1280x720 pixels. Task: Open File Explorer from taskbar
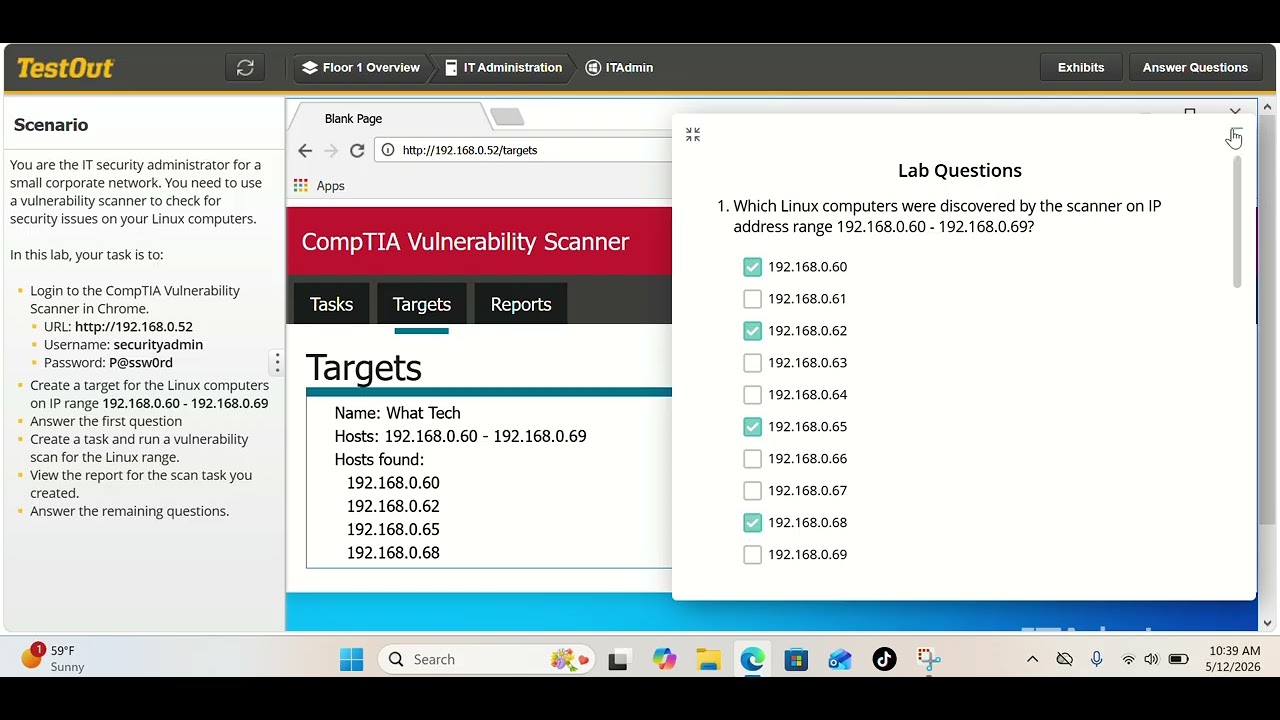708,660
